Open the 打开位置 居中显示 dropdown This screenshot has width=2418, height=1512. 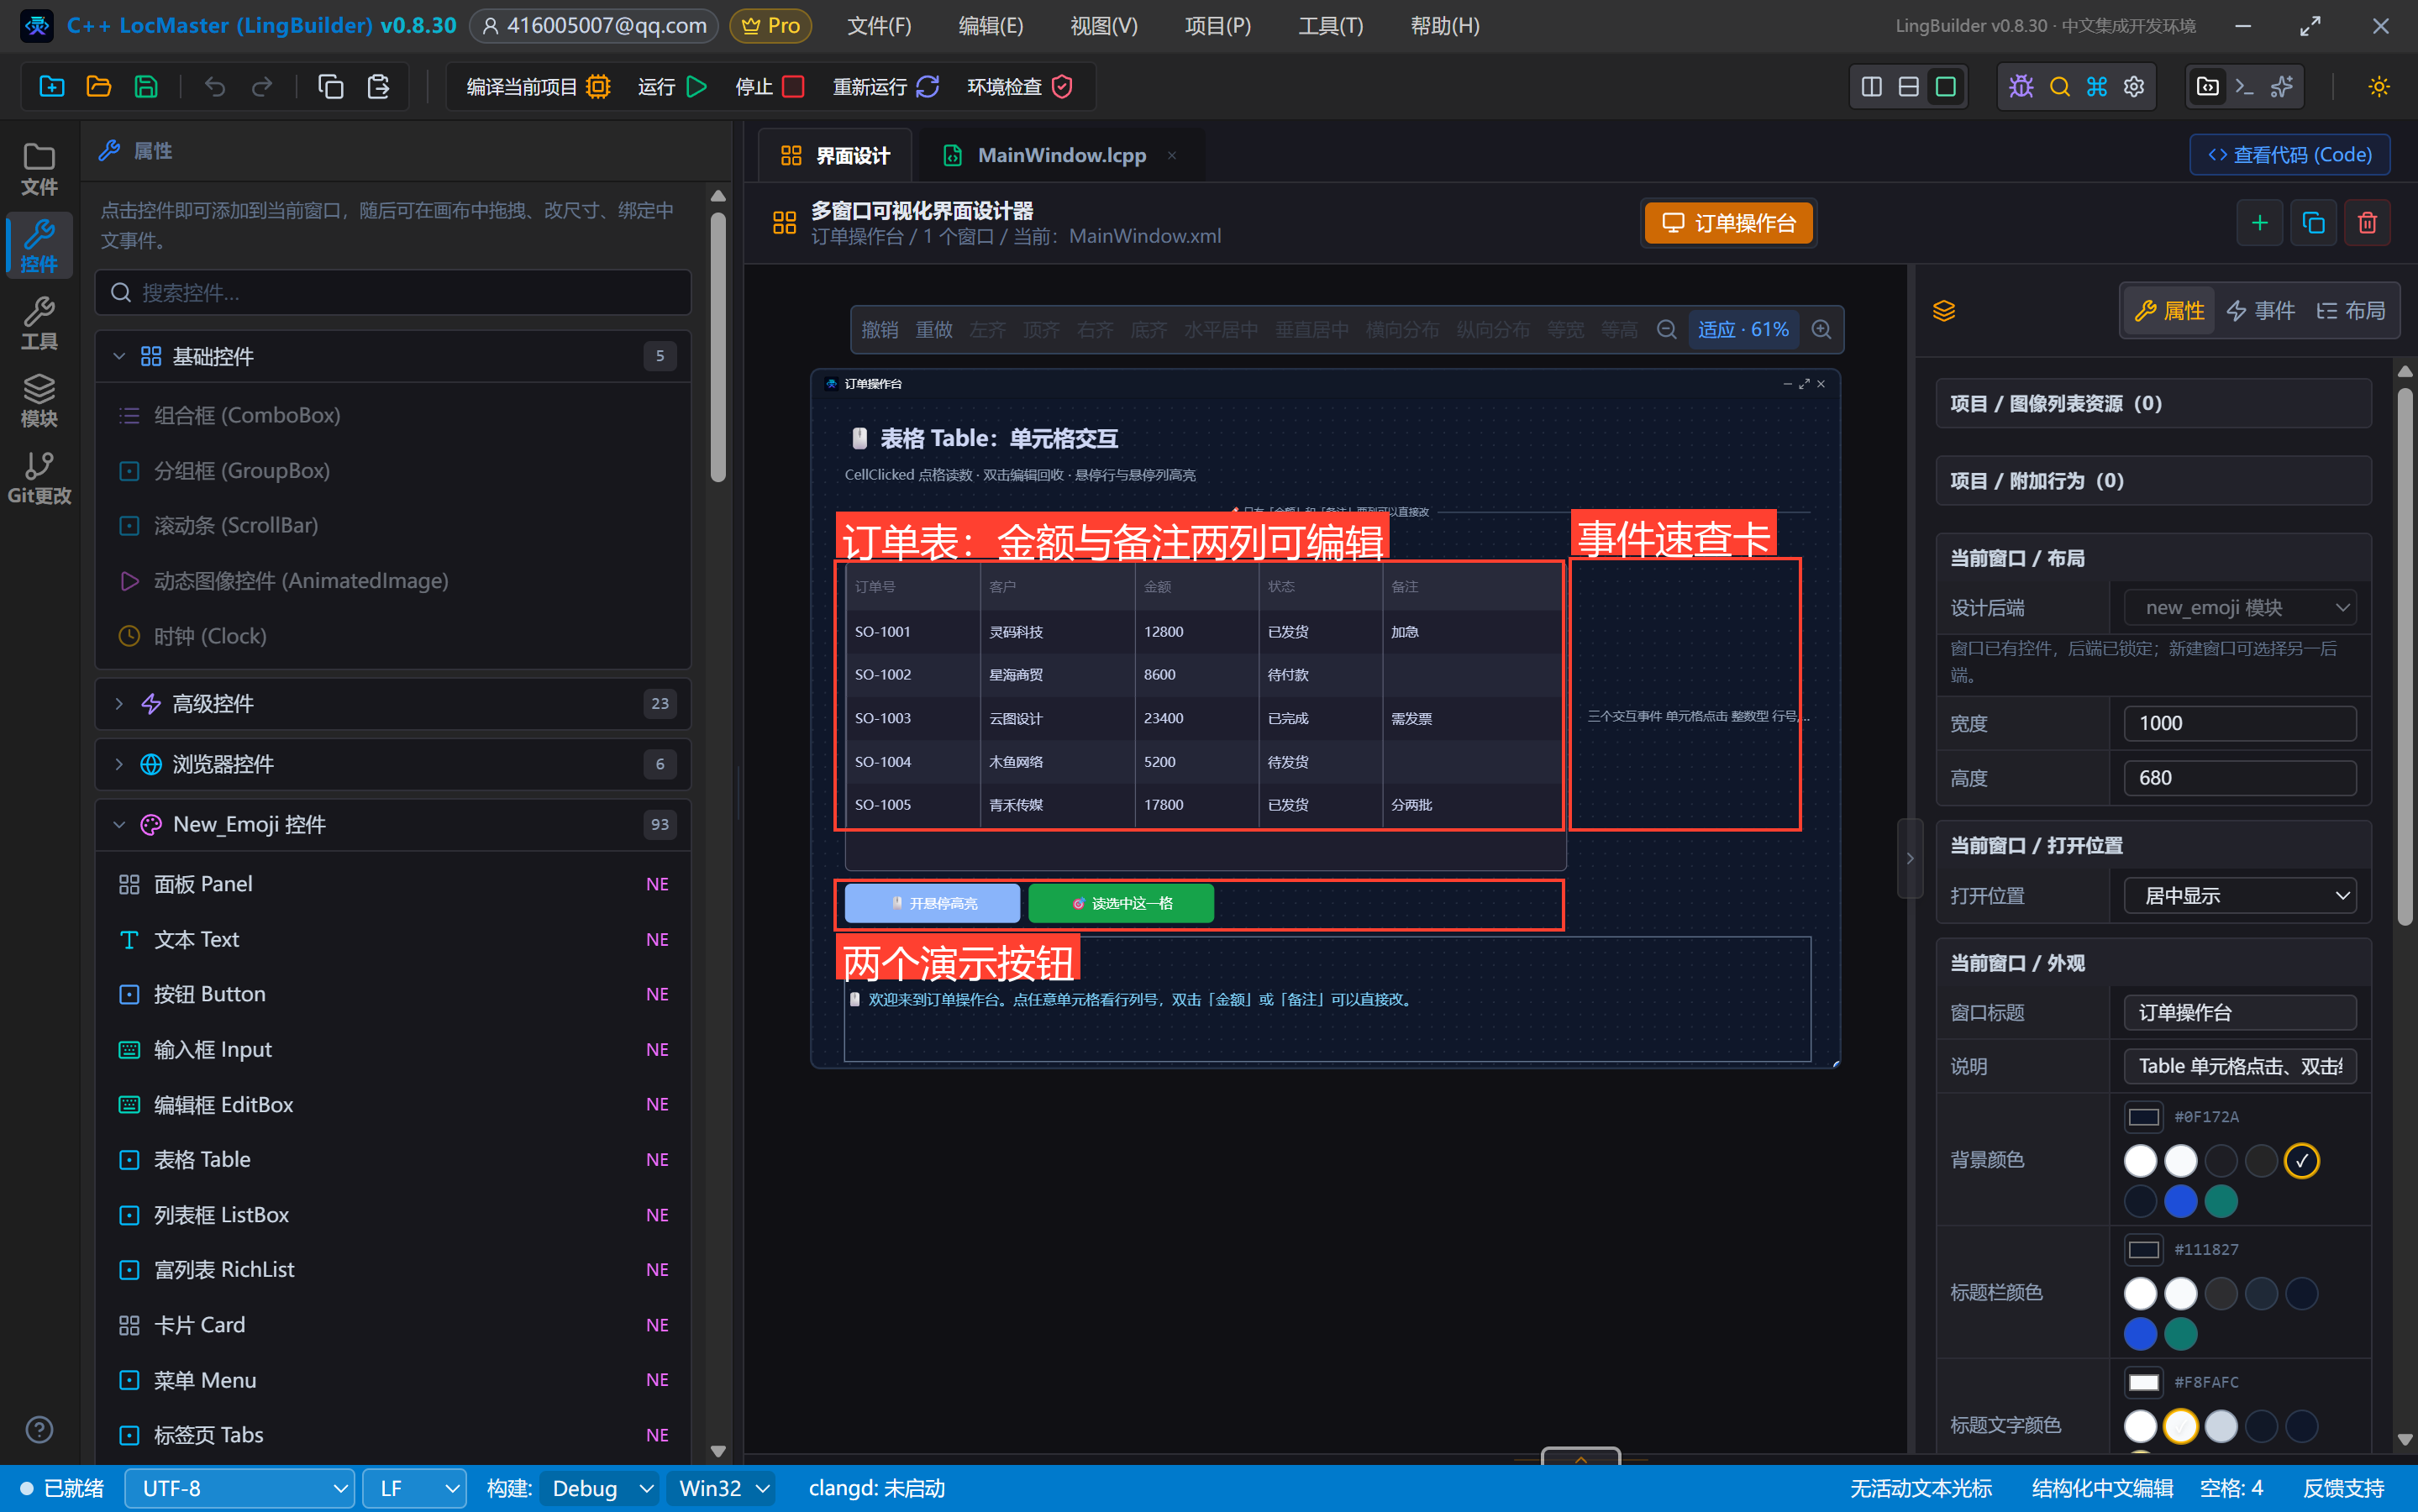point(2240,896)
